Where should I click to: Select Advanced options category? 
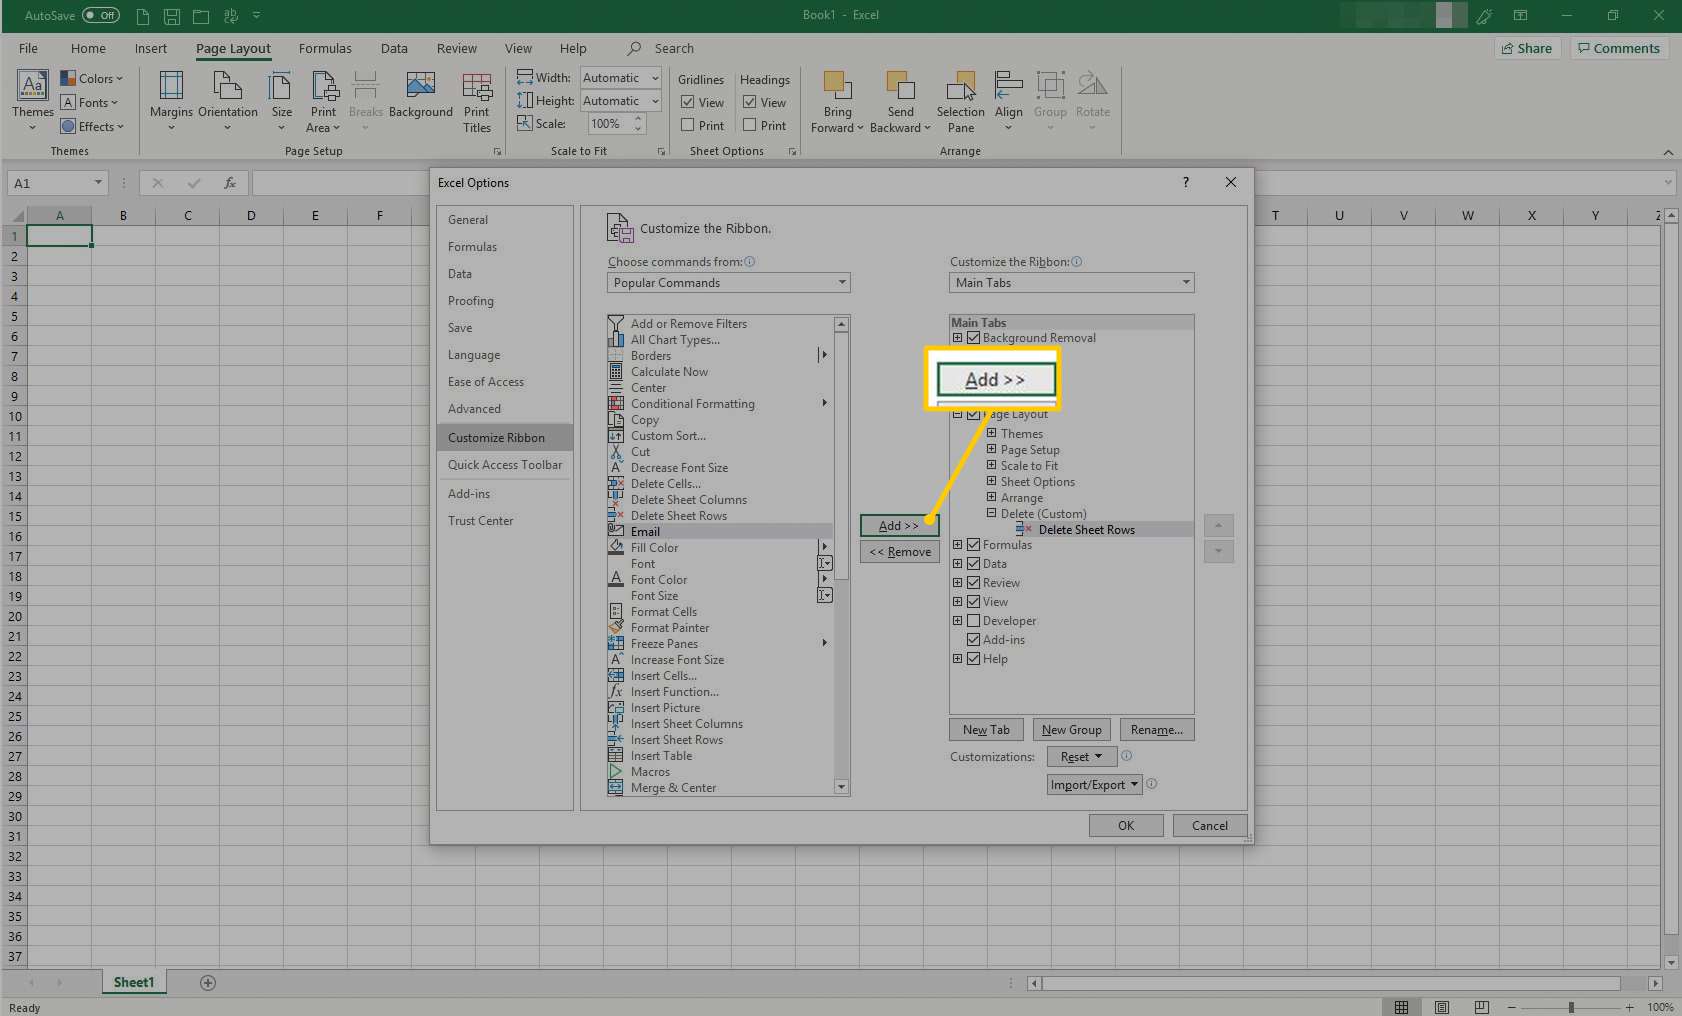coord(505,409)
